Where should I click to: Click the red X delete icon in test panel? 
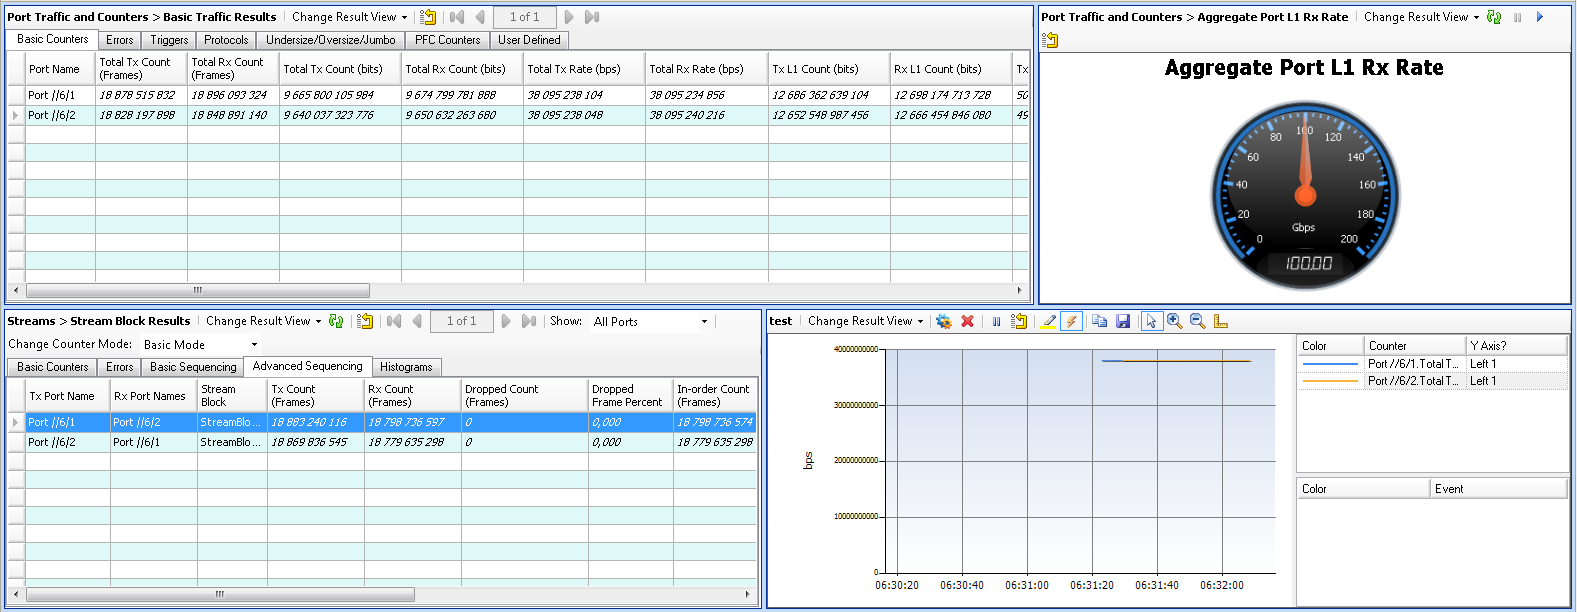[x=967, y=321]
